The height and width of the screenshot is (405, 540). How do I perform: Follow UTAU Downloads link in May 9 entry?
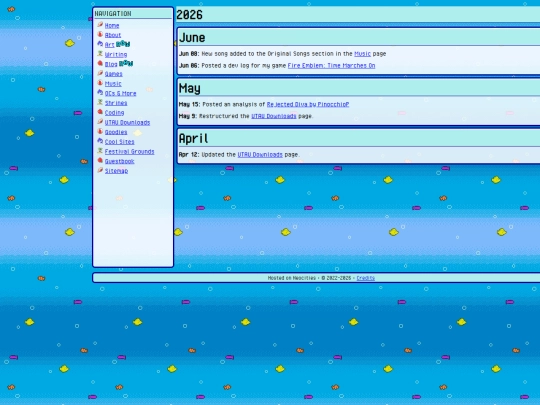click(x=274, y=116)
